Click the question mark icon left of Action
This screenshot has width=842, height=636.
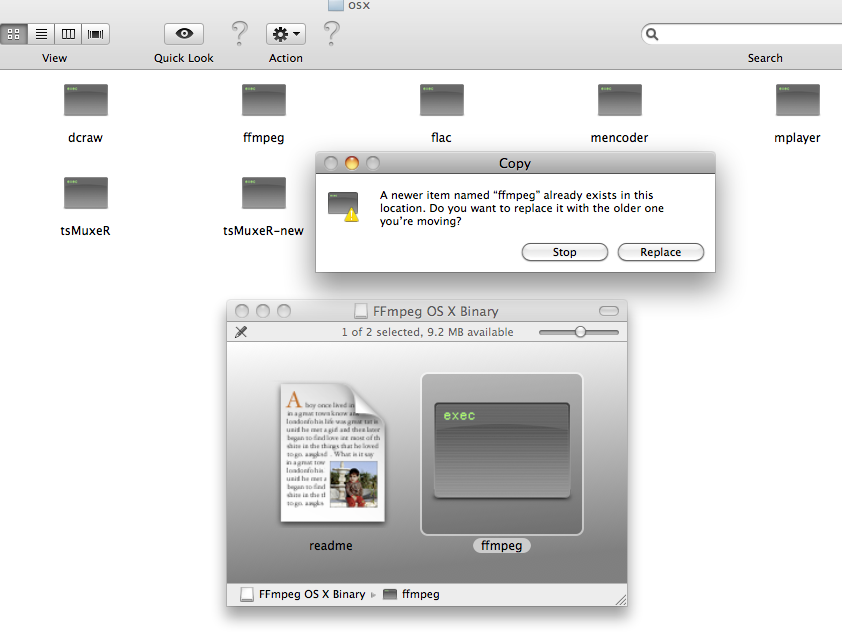coord(239,33)
